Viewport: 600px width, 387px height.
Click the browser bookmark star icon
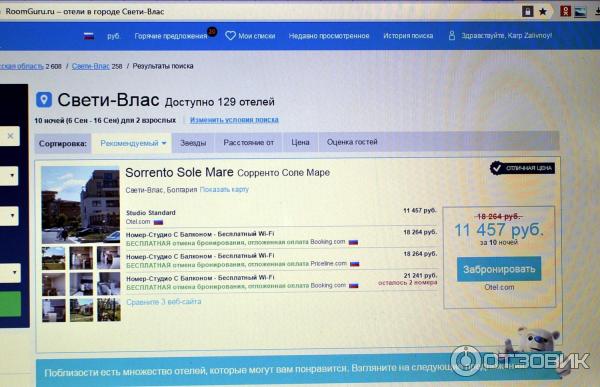point(543,12)
